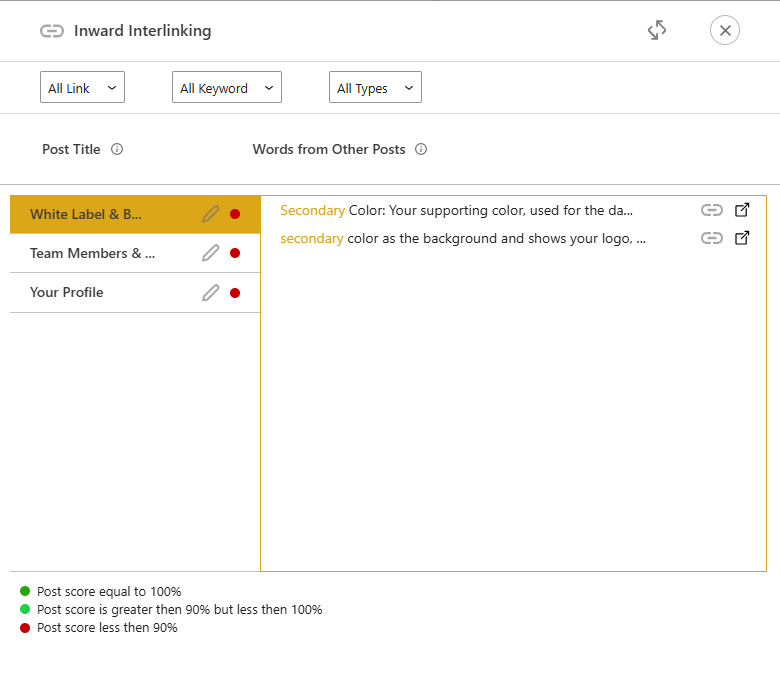Select the White Label & B... post row
The image size is (780, 676).
(135, 214)
